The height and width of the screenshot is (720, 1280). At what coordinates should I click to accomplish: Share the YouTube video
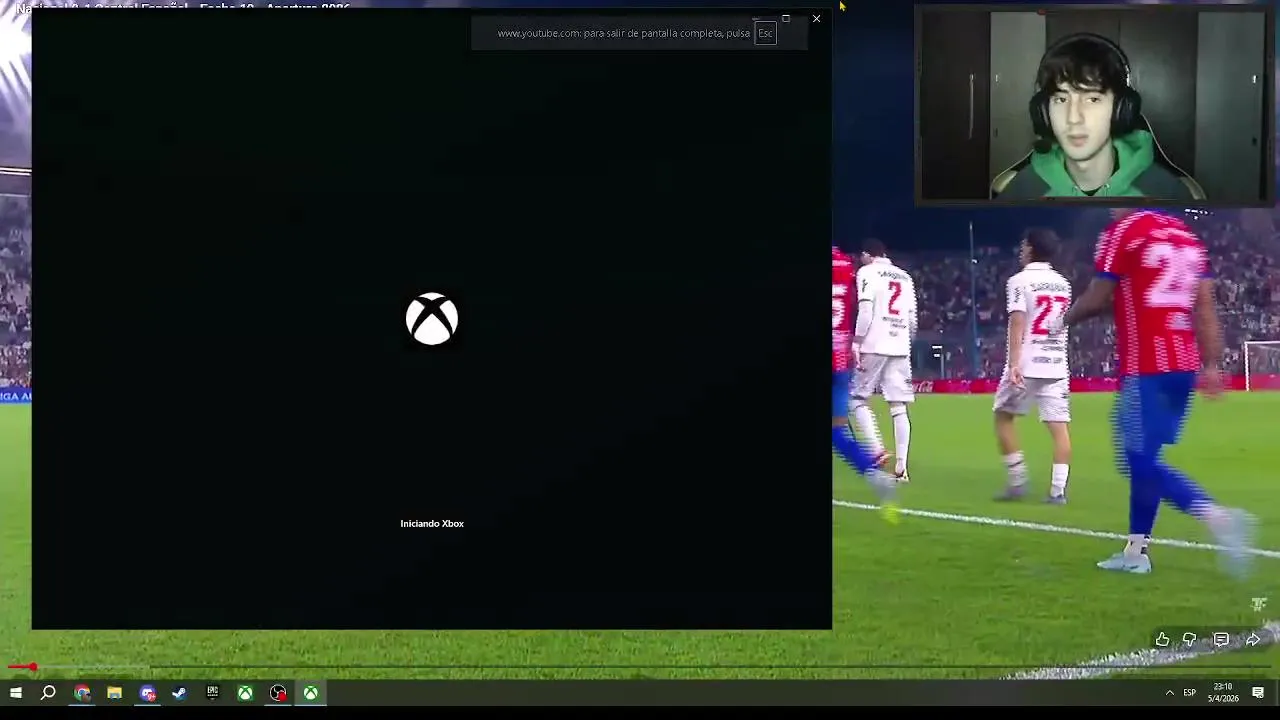(1252, 639)
